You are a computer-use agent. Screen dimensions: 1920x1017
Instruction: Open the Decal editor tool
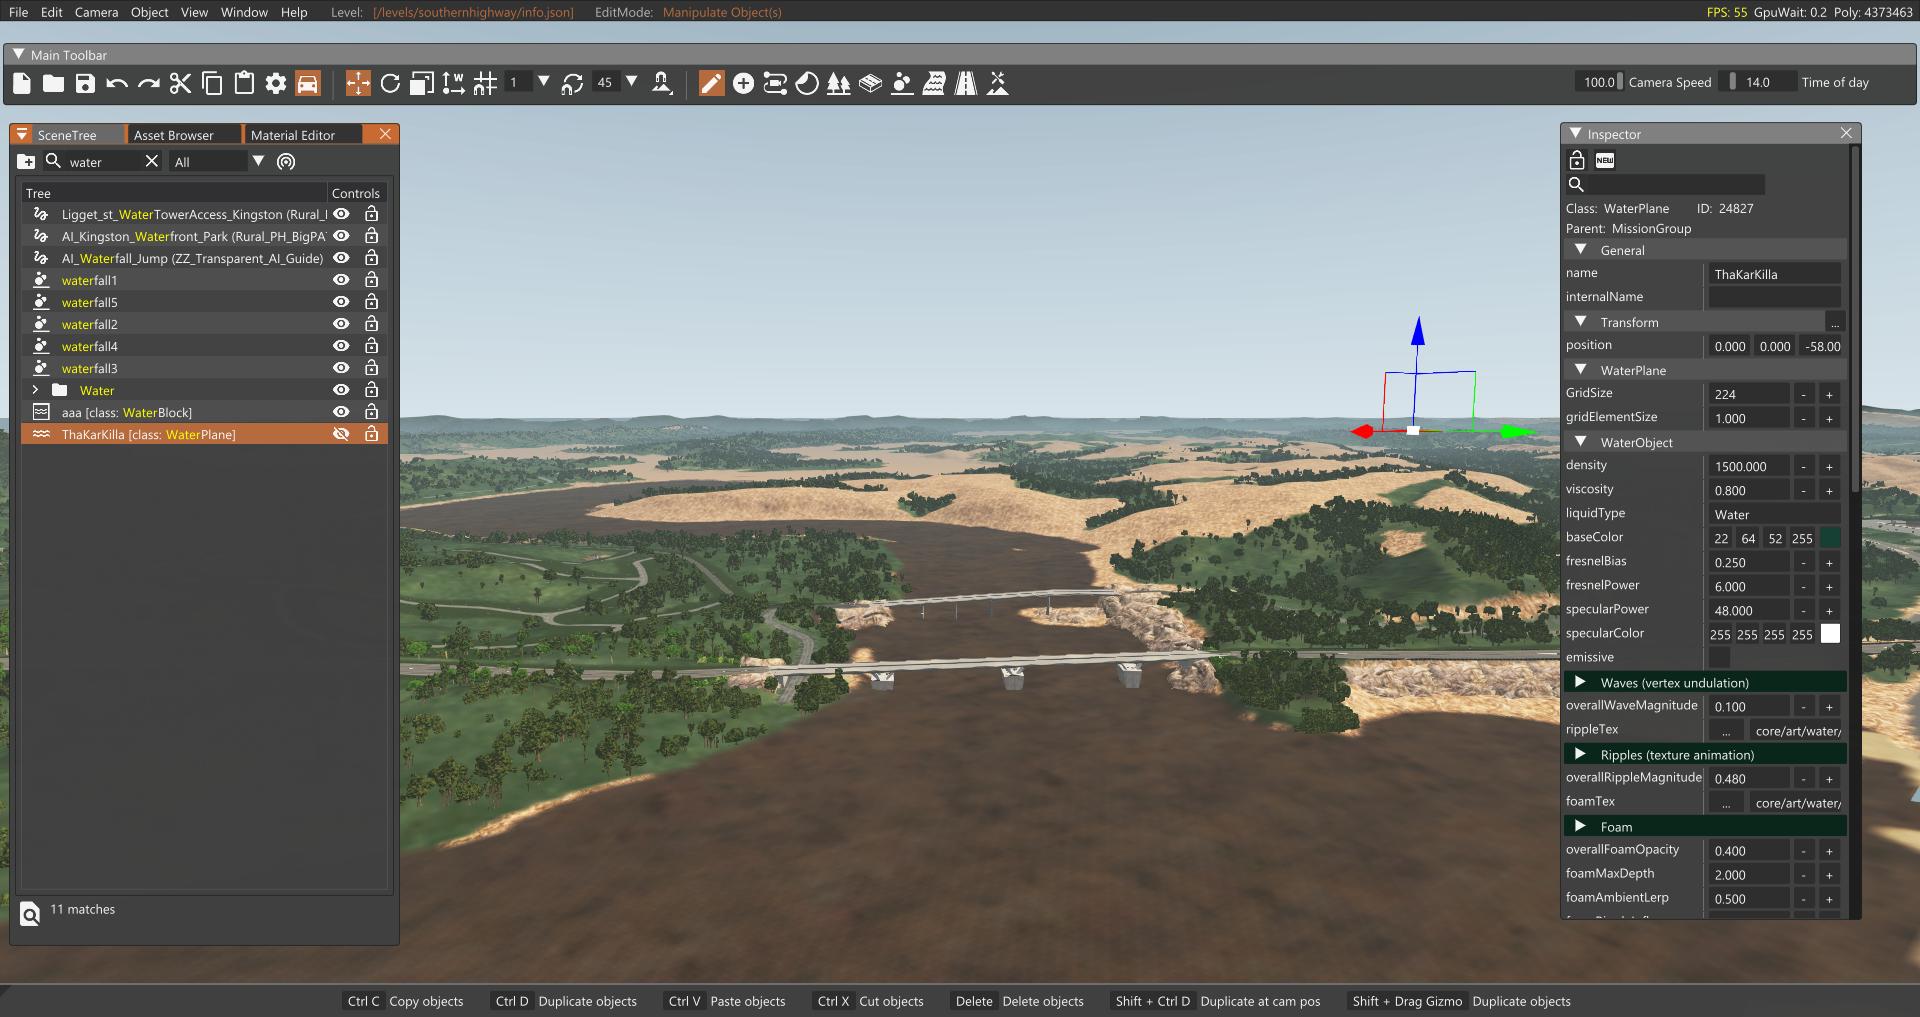coord(807,84)
